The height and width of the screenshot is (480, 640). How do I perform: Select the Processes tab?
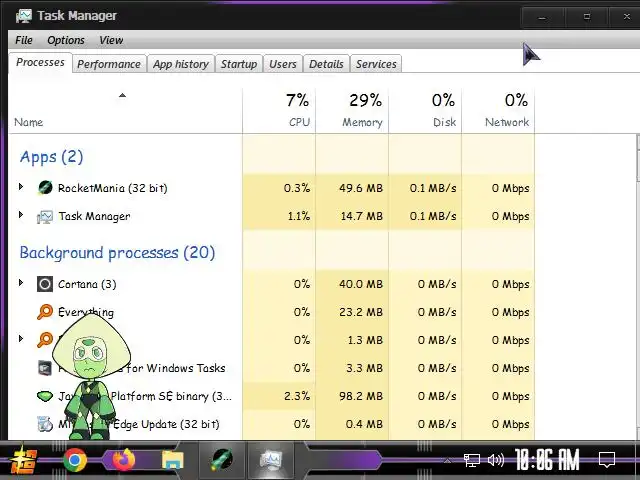click(x=40, y=62)
